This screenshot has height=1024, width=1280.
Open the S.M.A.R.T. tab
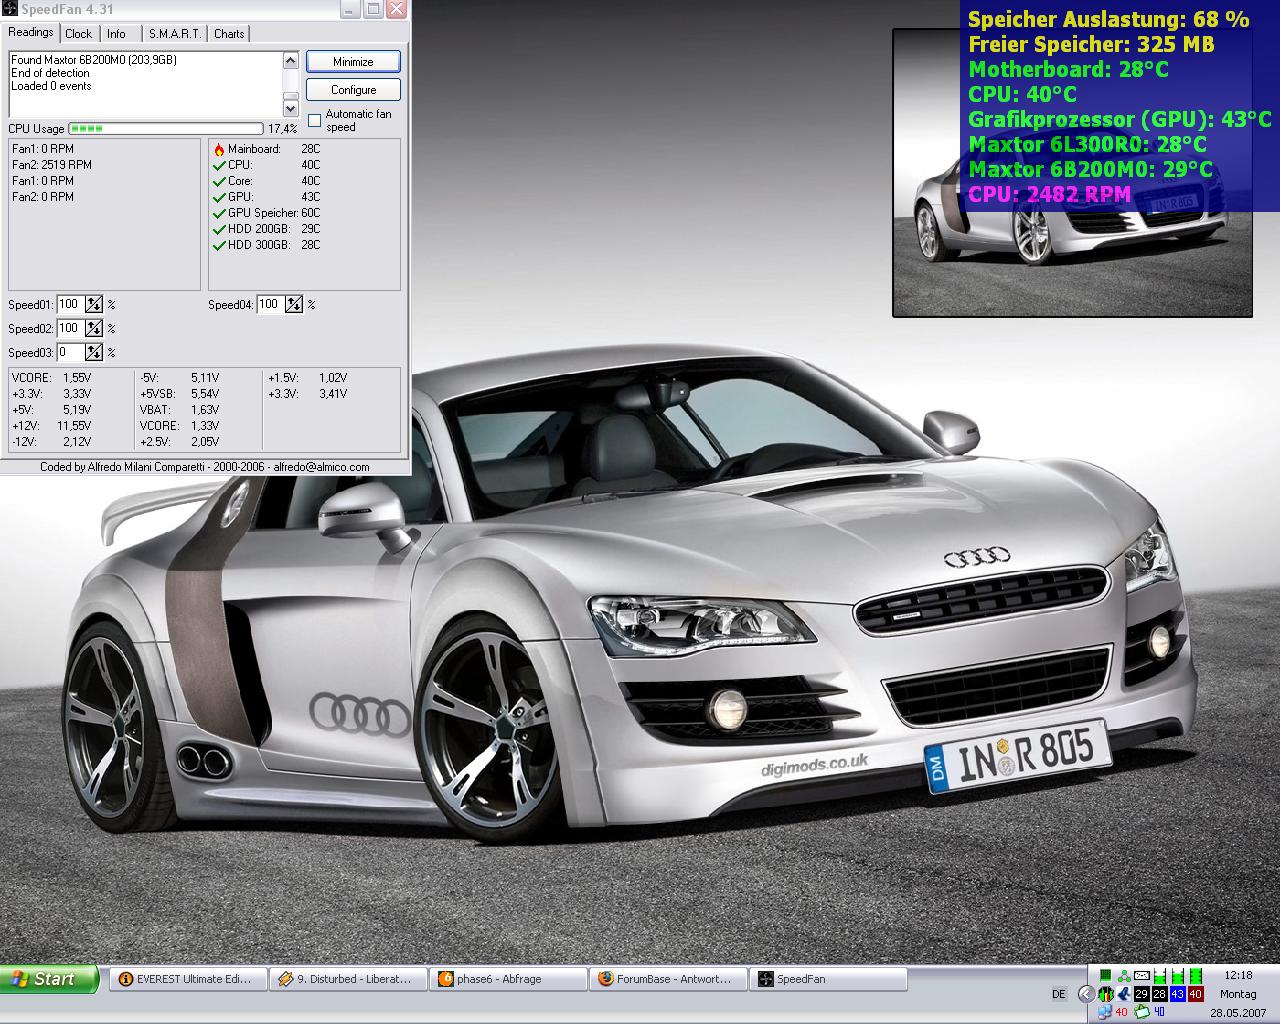click(x=174, y=34)
